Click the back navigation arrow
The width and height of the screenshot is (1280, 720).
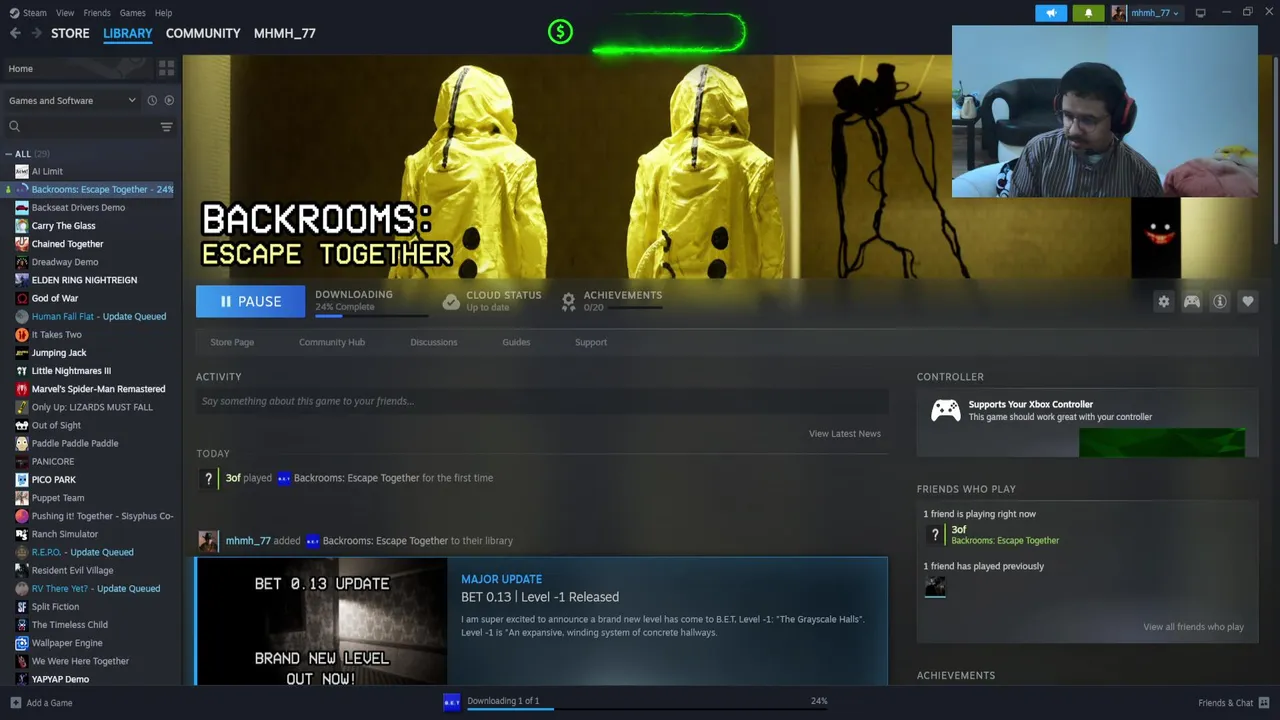click(15, 33)
